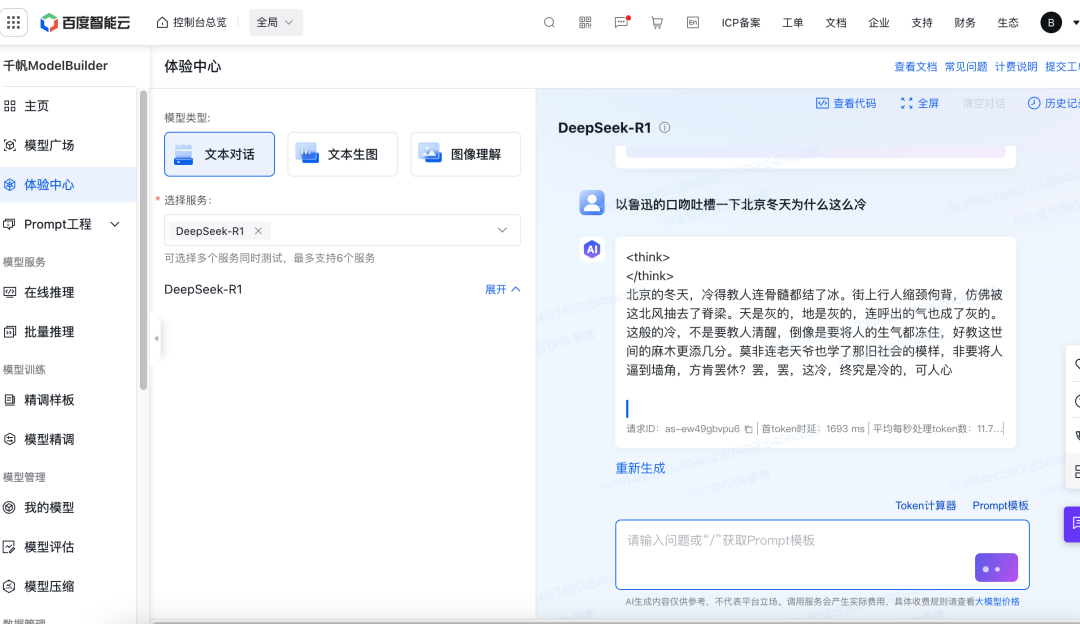Click the user question about 北京冬天

(x=740, y=205)
